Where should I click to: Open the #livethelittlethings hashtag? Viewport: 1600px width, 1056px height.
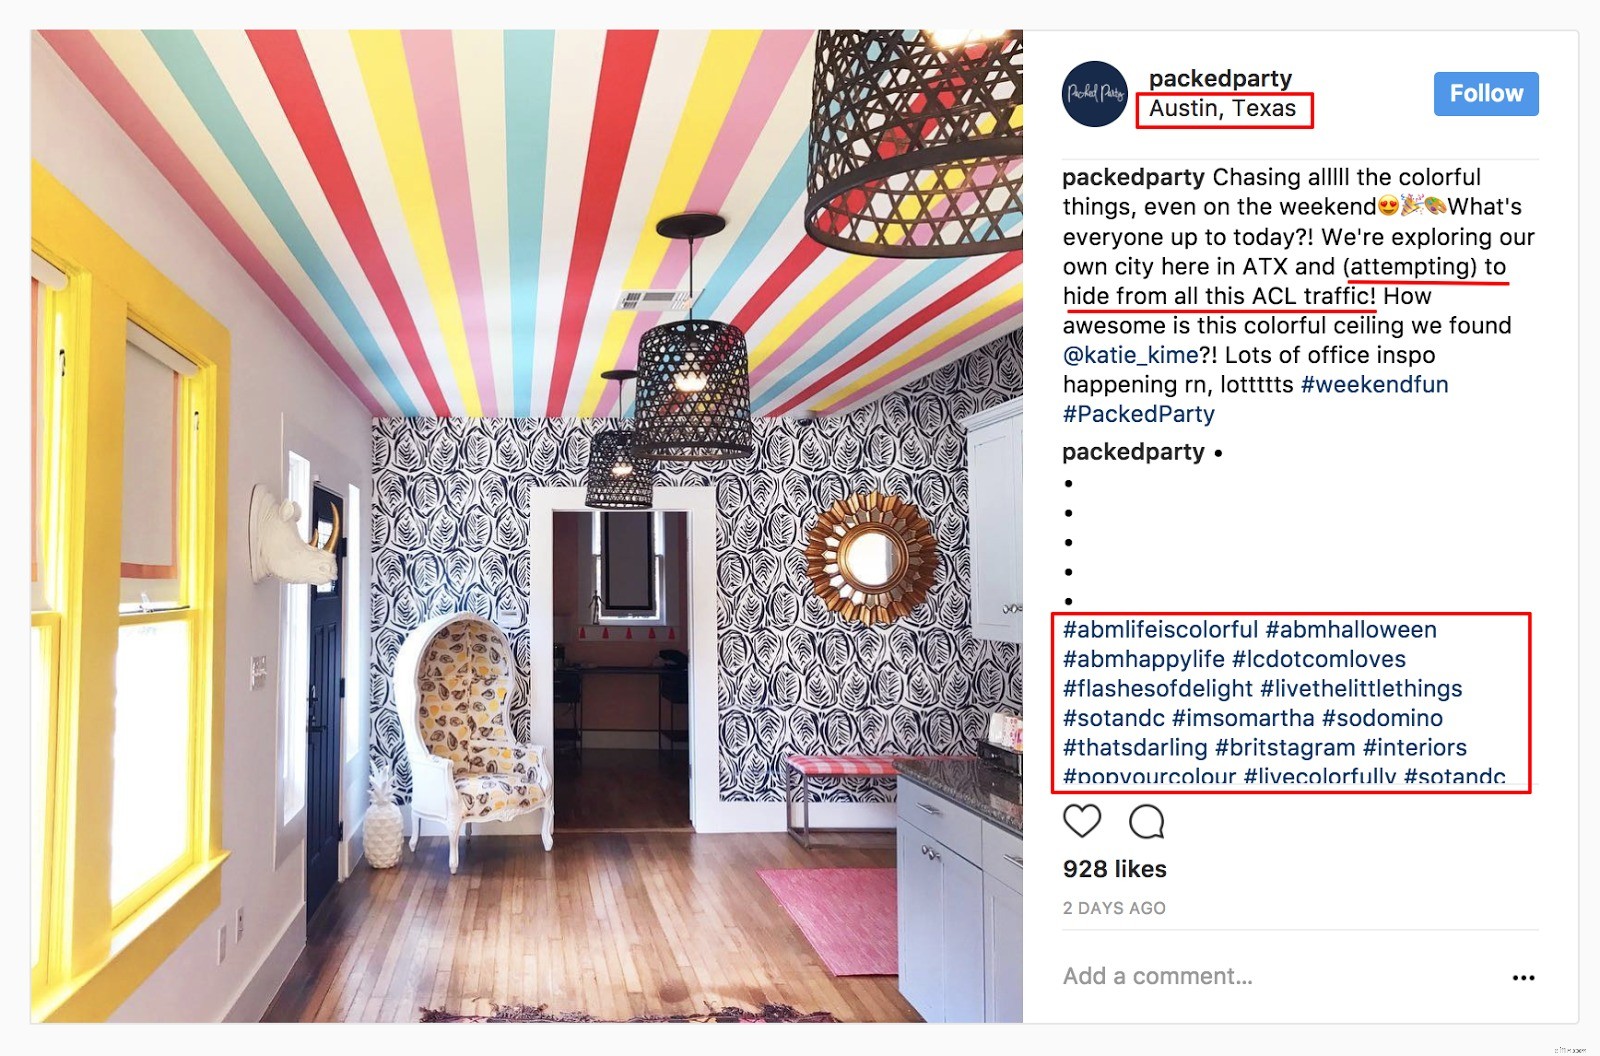click(x=1361, y=689)
